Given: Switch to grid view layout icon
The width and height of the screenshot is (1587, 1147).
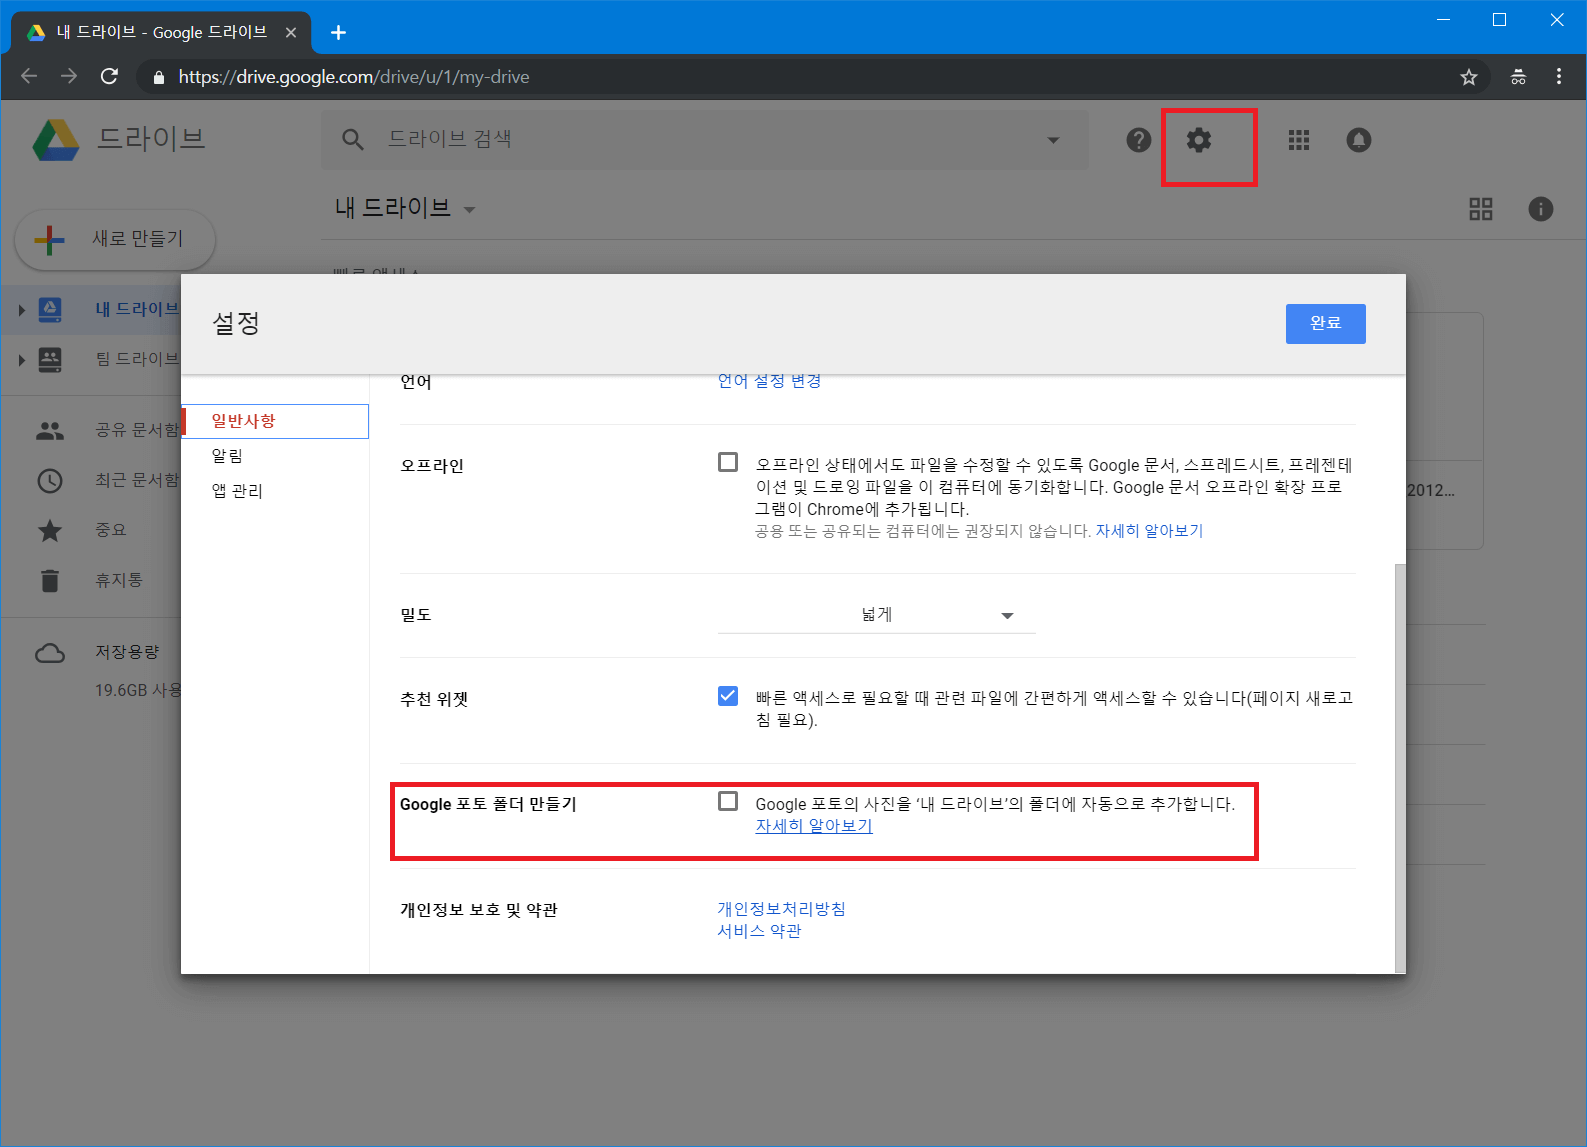Looking at the screenshot, I should (1480, 209).
